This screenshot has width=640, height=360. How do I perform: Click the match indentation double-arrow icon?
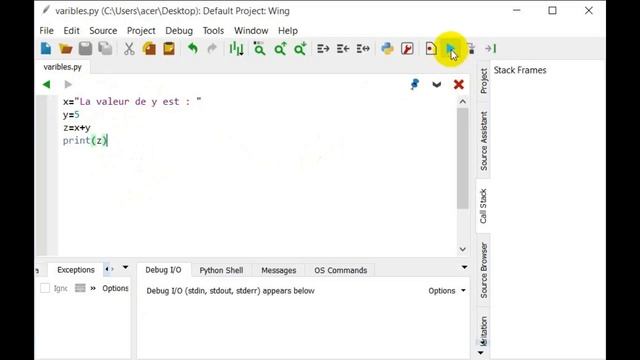(363, 49)
